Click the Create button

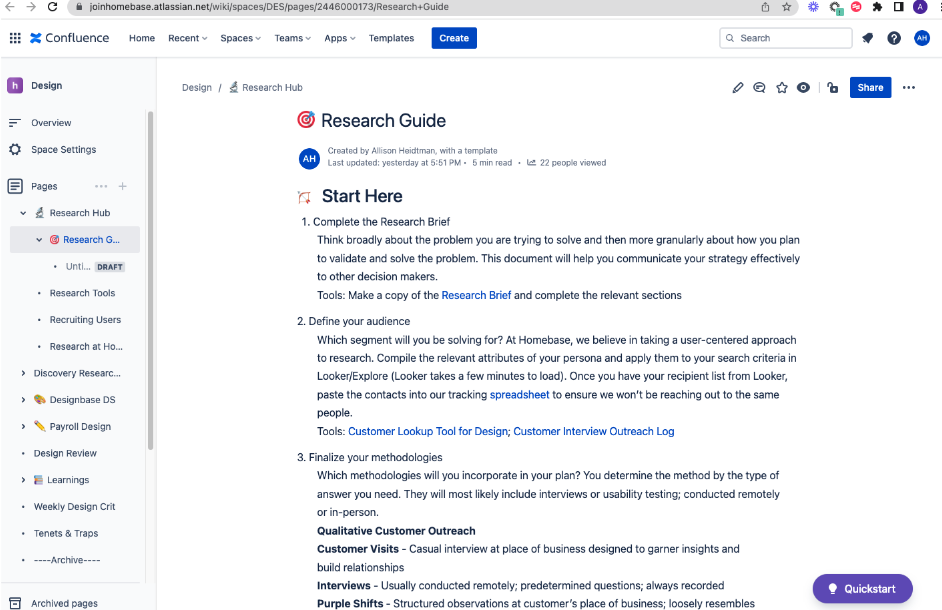pos(454,38)
